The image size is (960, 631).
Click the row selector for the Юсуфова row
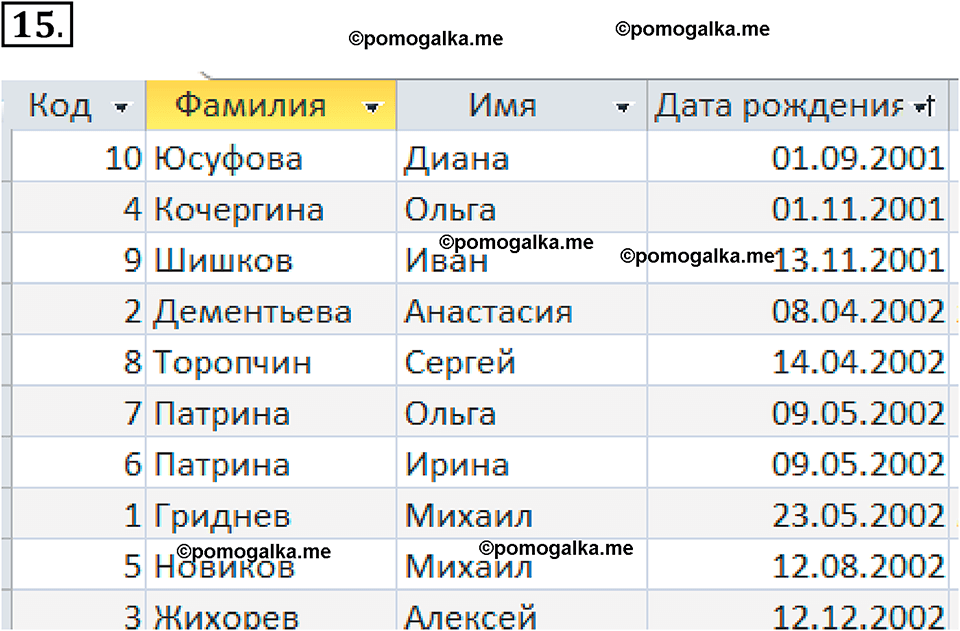click(x=6, y=156)
